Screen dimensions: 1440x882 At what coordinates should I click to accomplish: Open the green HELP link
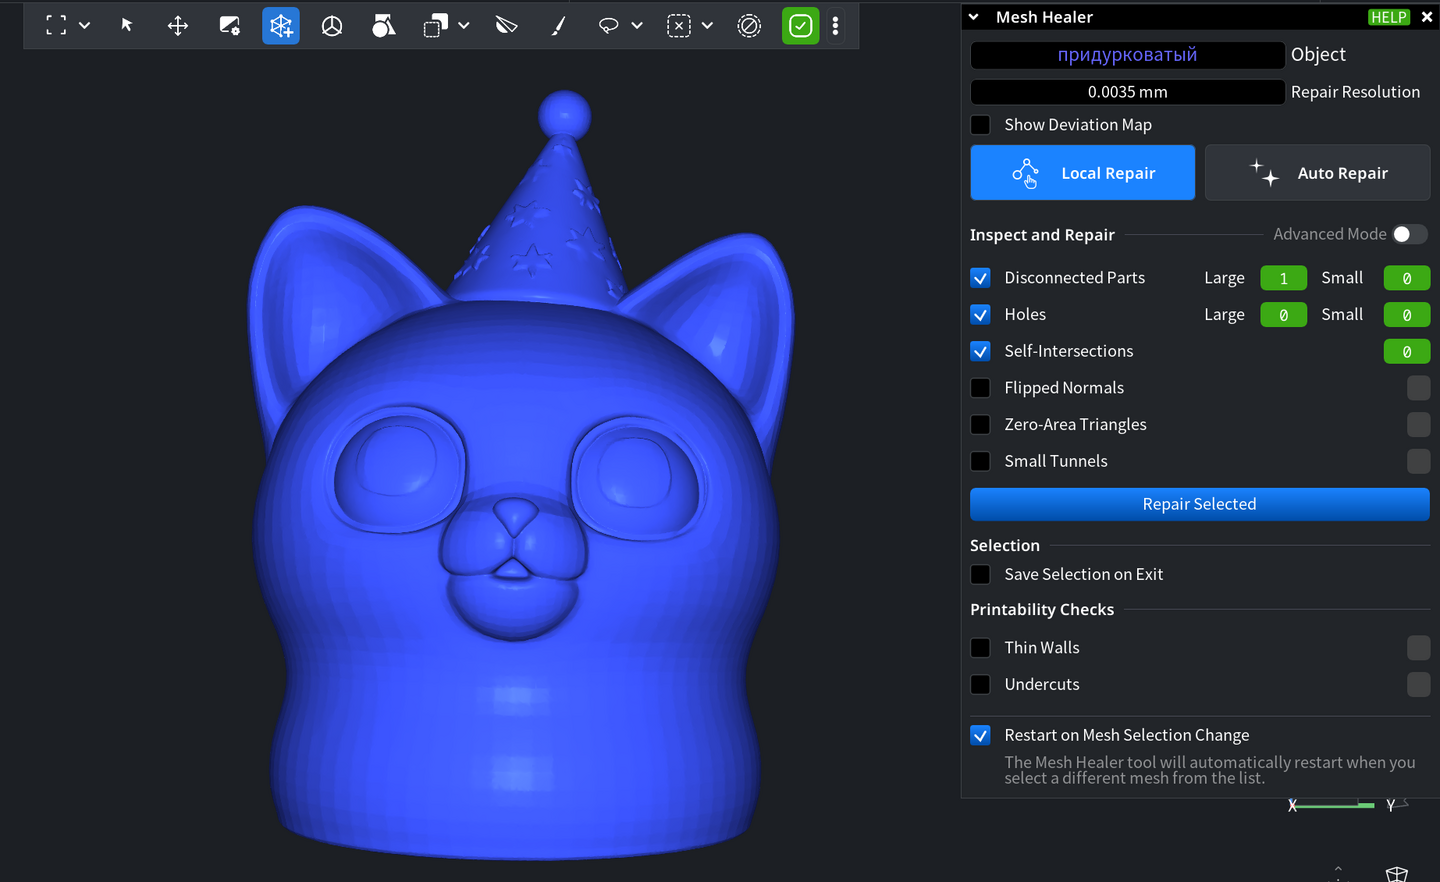[x=1388, y=17]
